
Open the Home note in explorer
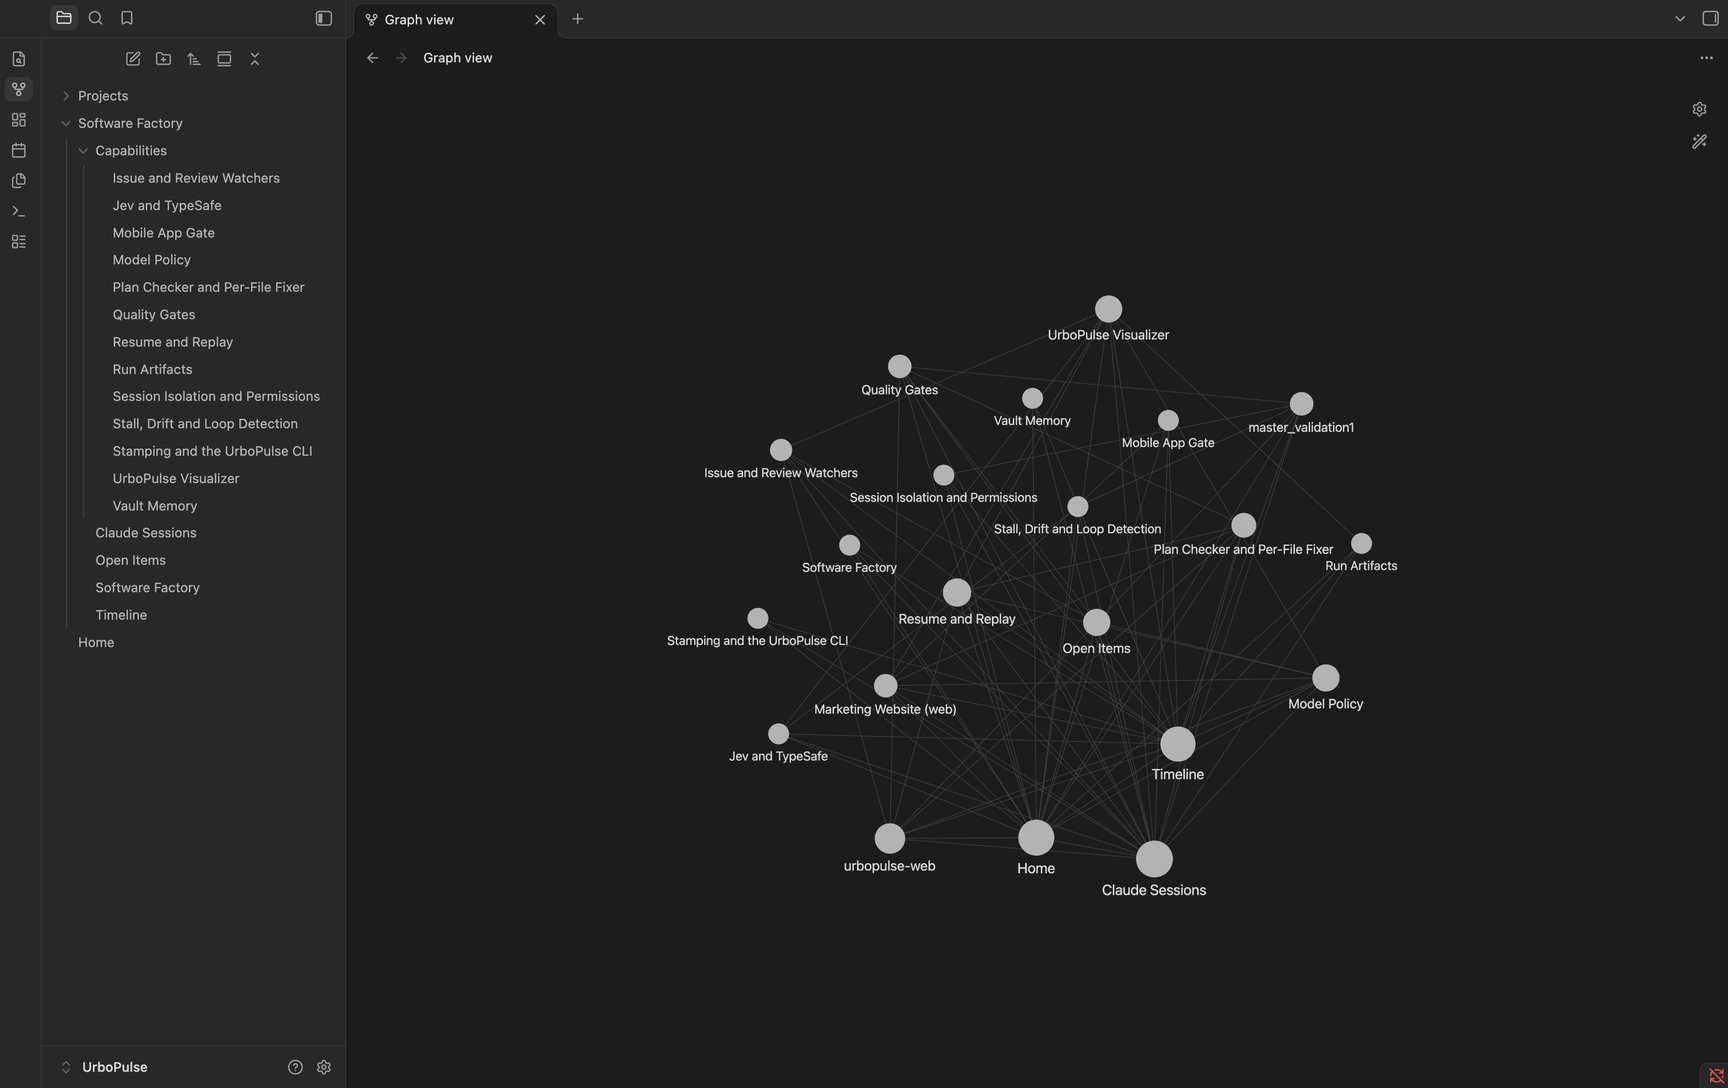96,642
